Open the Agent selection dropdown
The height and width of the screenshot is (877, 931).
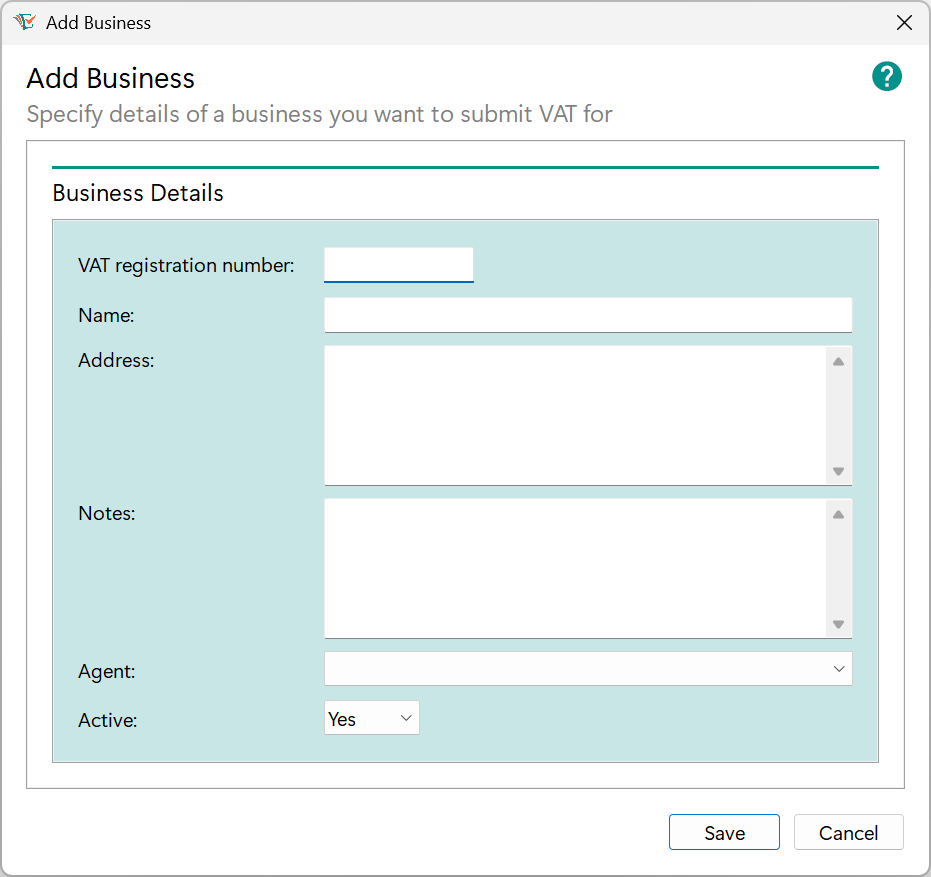(588, 668)
